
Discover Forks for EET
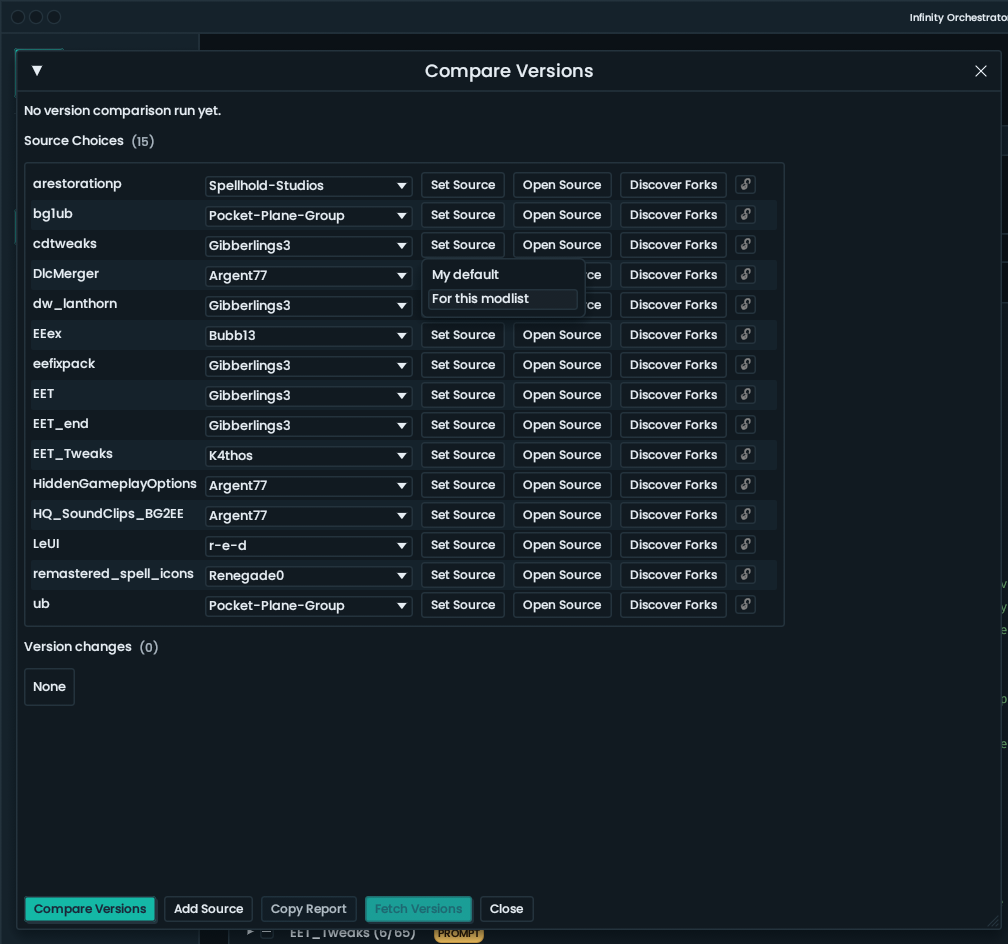673,395
